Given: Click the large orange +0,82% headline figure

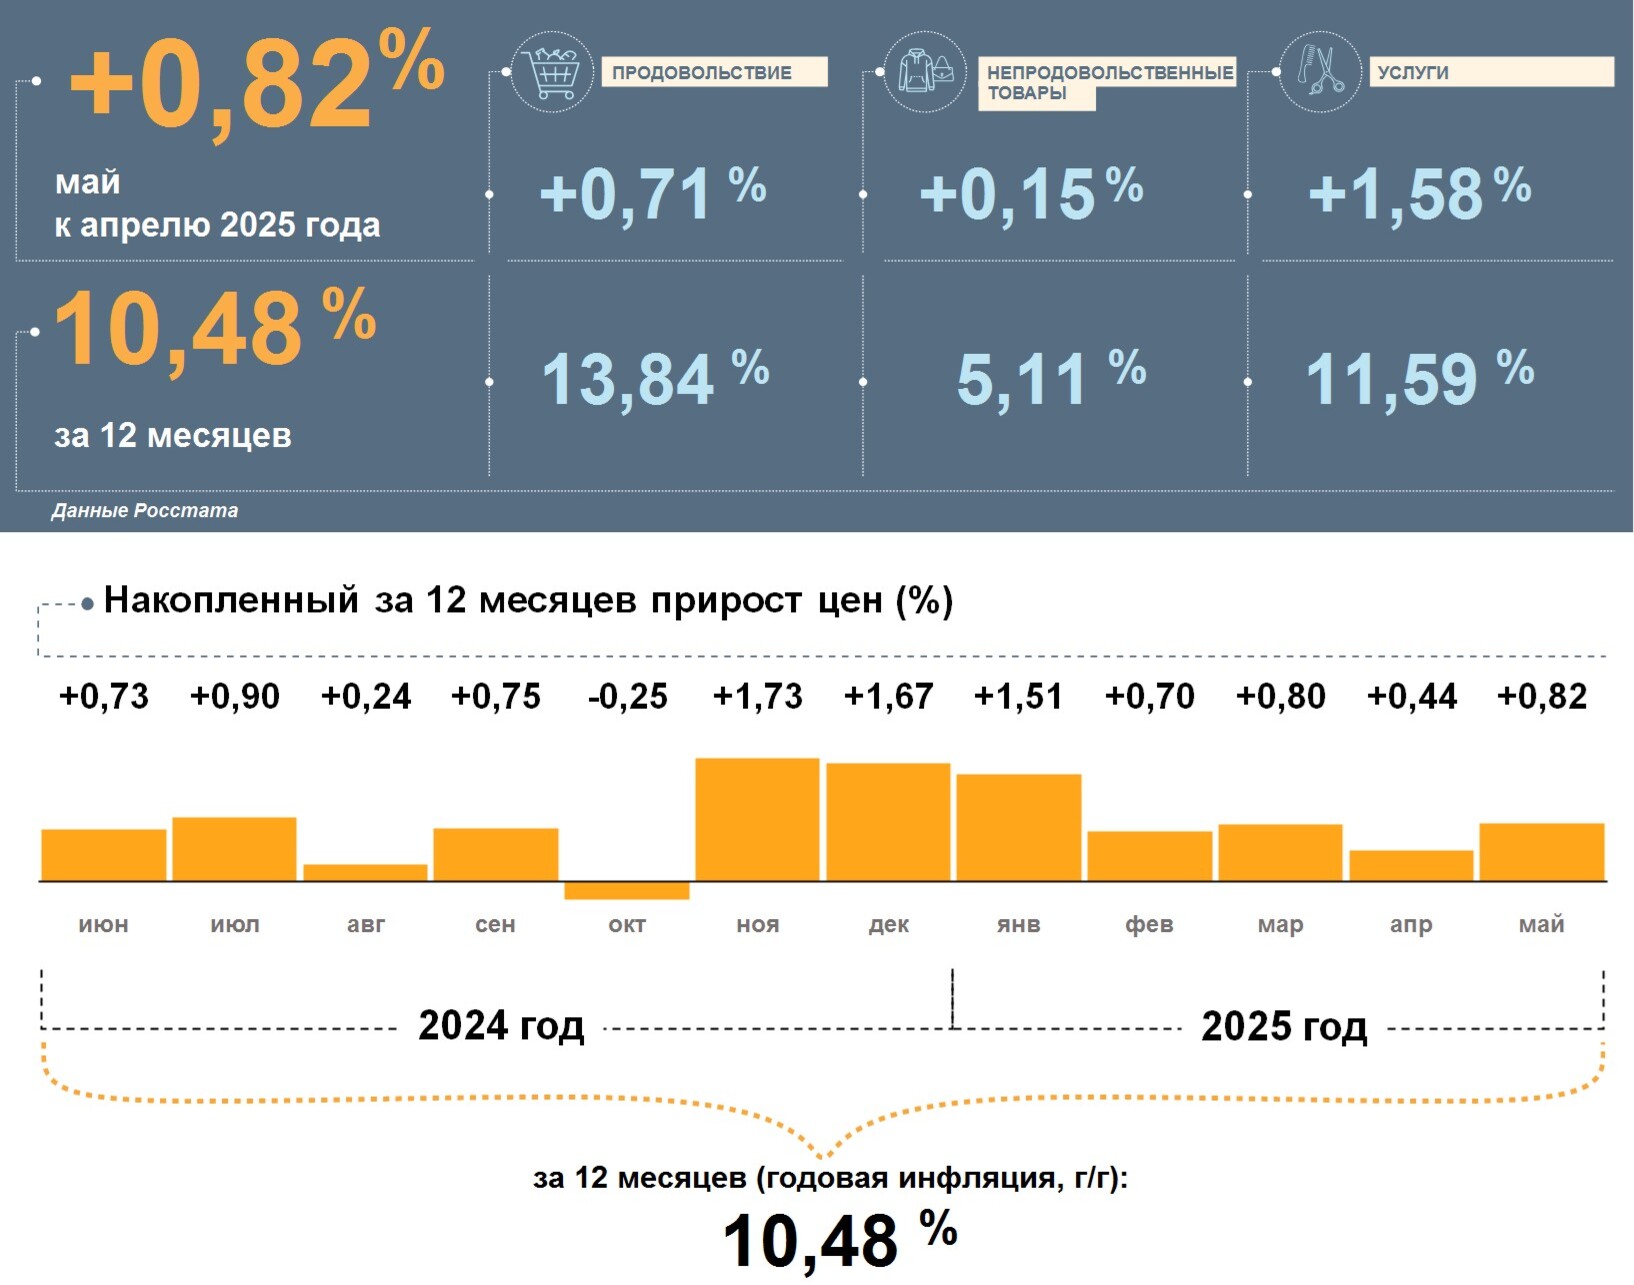Looking at the screenshot, I should tap(257, 85).
